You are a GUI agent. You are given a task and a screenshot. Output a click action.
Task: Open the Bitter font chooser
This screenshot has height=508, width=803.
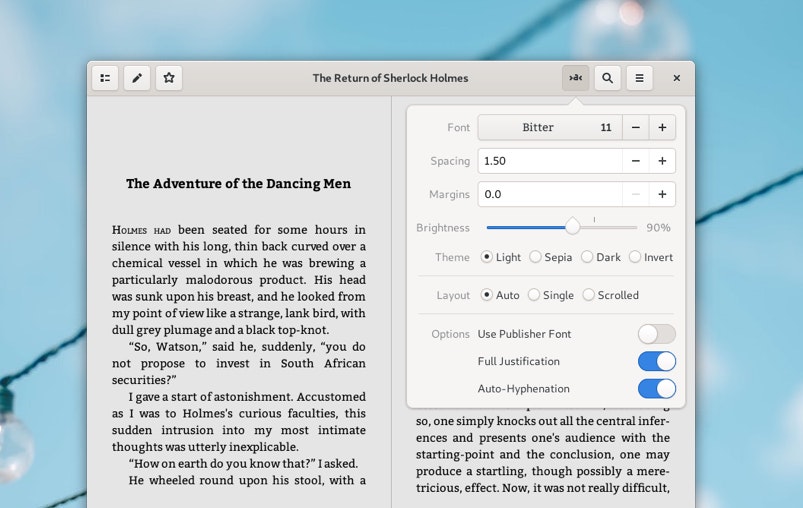click(x=550, y=128)
